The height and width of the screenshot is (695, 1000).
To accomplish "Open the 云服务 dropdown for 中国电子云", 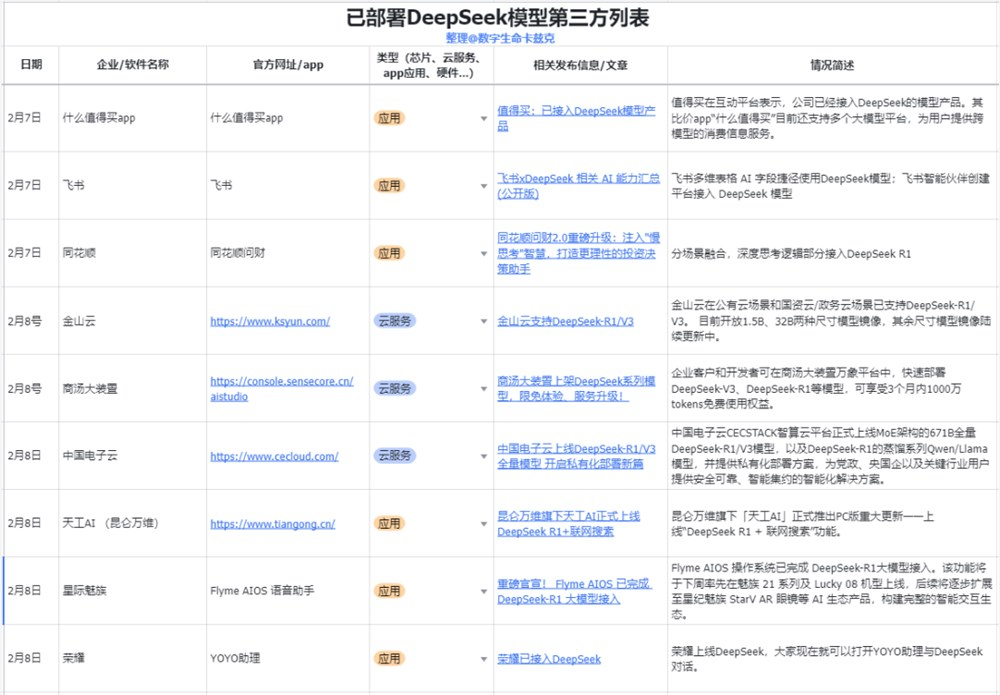I will [x=483, y=455].
